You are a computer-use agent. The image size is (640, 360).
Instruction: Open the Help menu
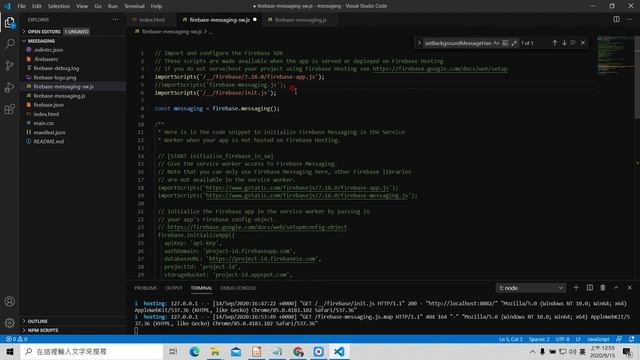tap(156, 6)
